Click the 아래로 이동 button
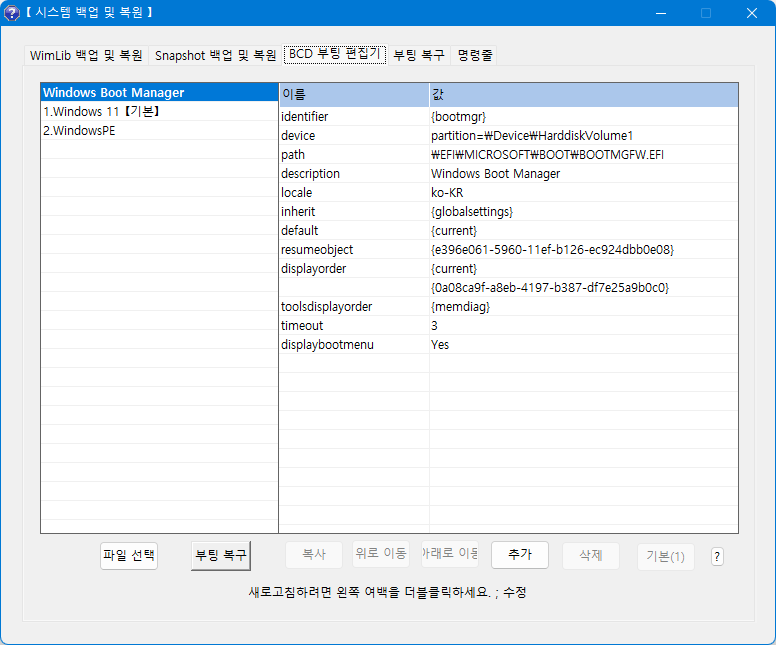776x645 pixels. pos(450,553)
